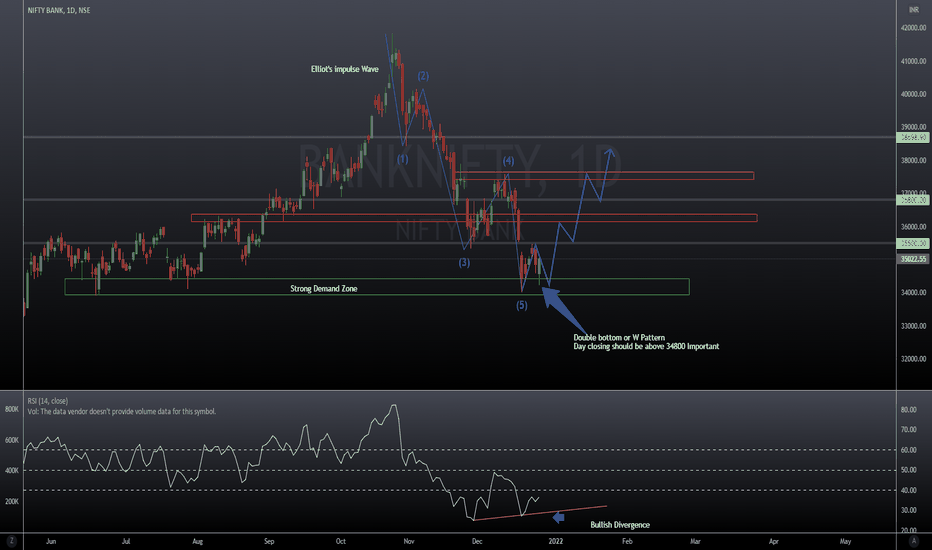Click the 200K left volume scale label
932x550 pixels.
pyautogui.click(x=12, y=501)
